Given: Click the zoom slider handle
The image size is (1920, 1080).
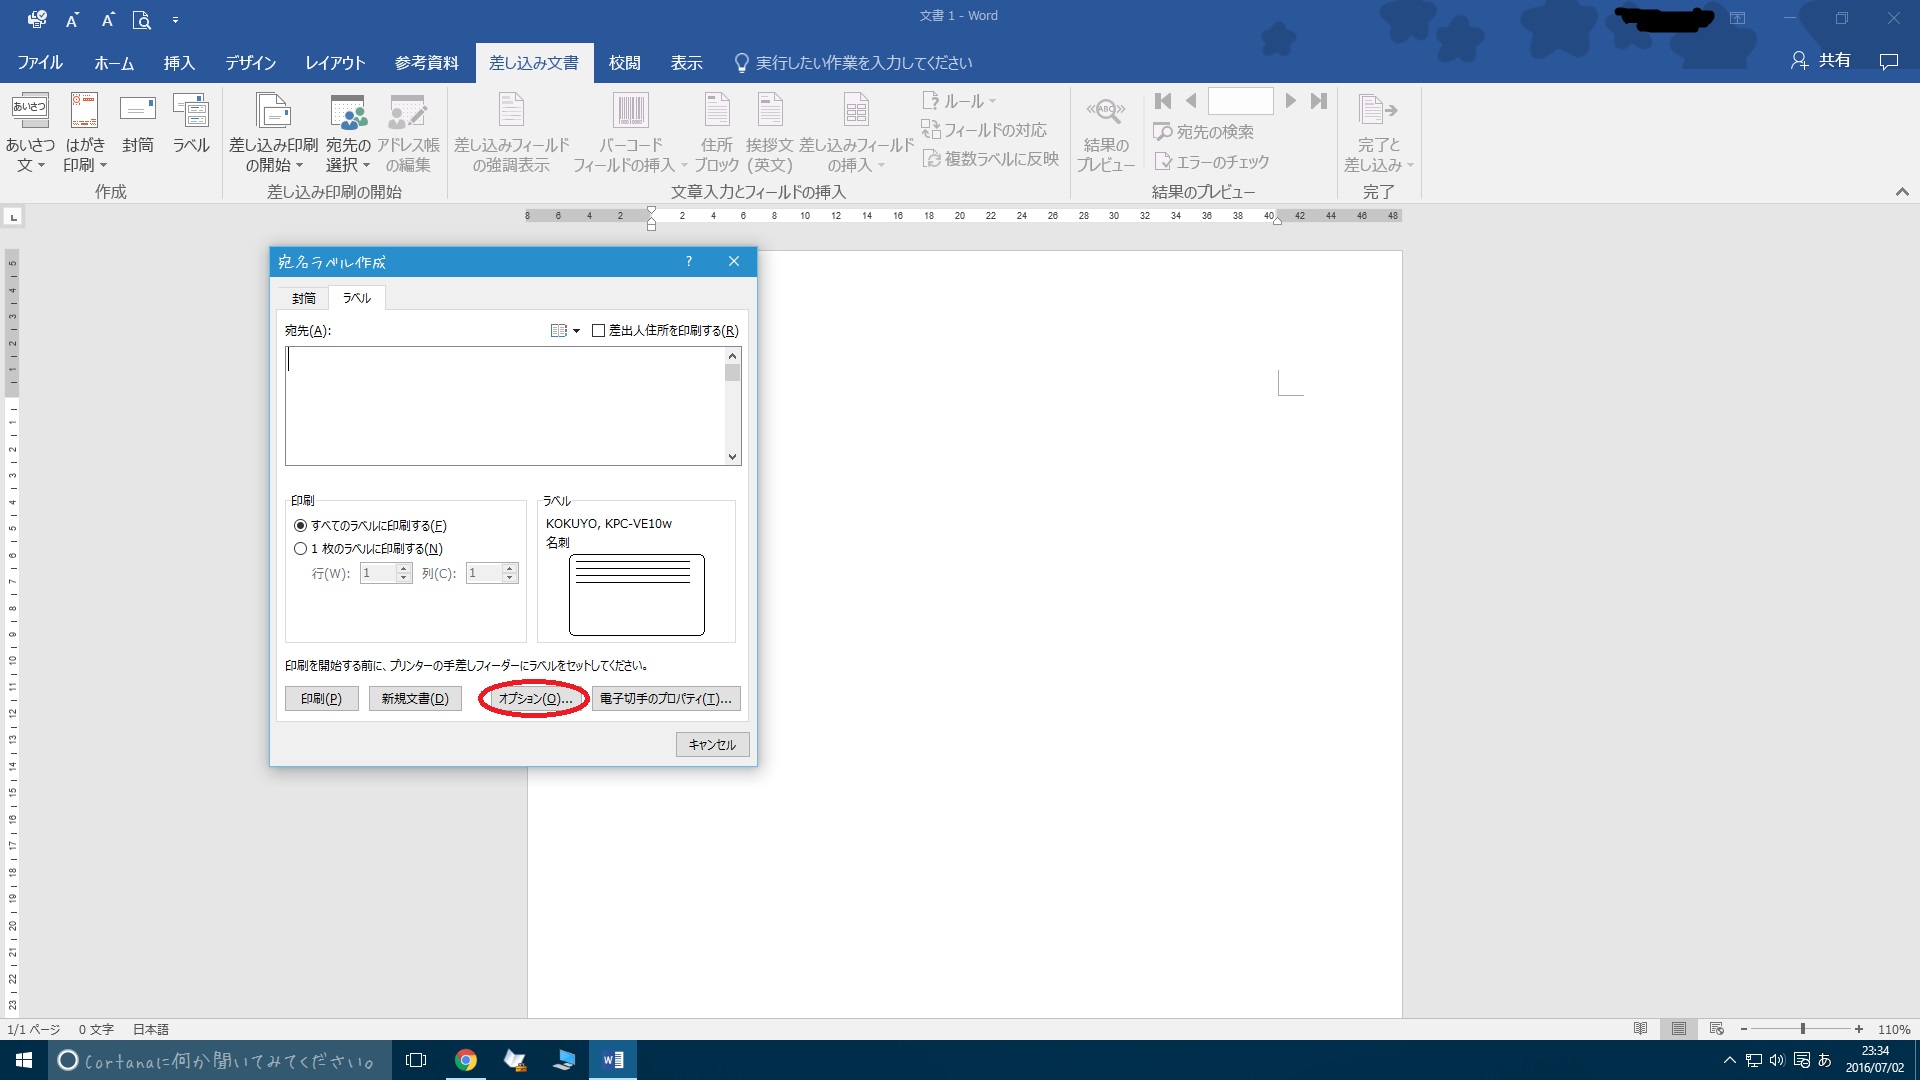Looking at the screenshot, I should pos(1803,1029).
